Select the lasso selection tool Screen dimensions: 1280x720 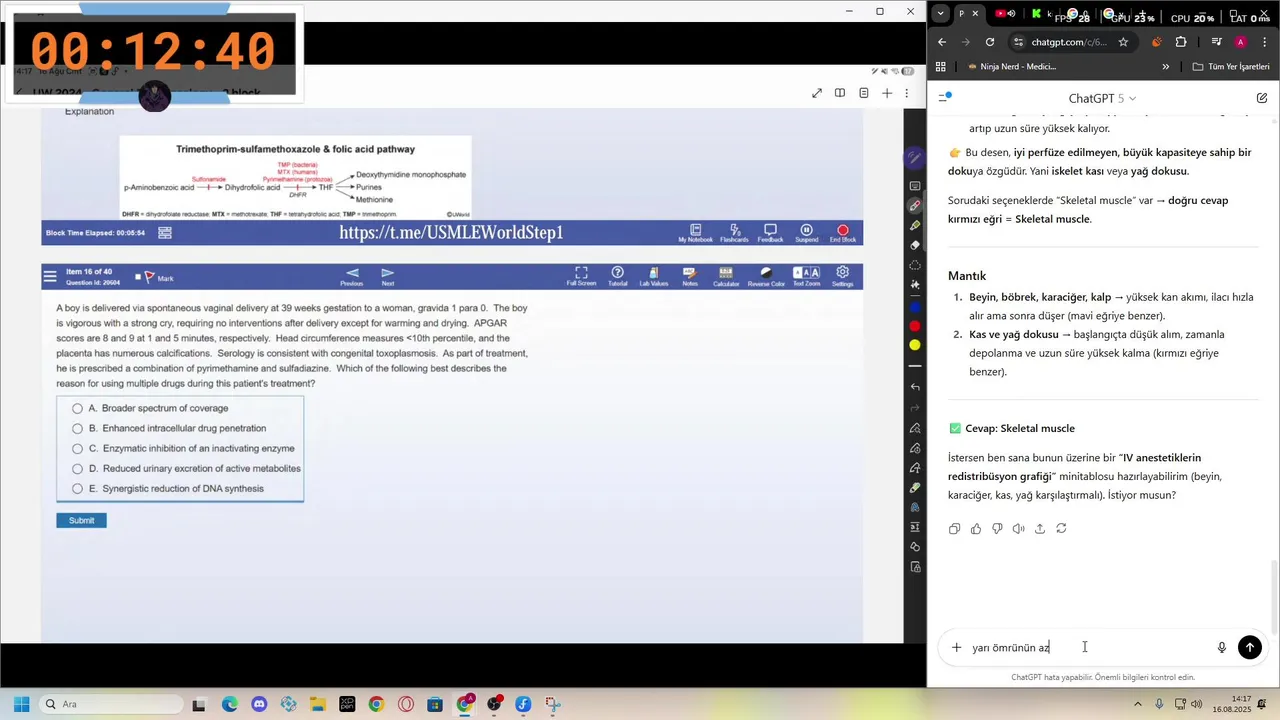[915, 265]
